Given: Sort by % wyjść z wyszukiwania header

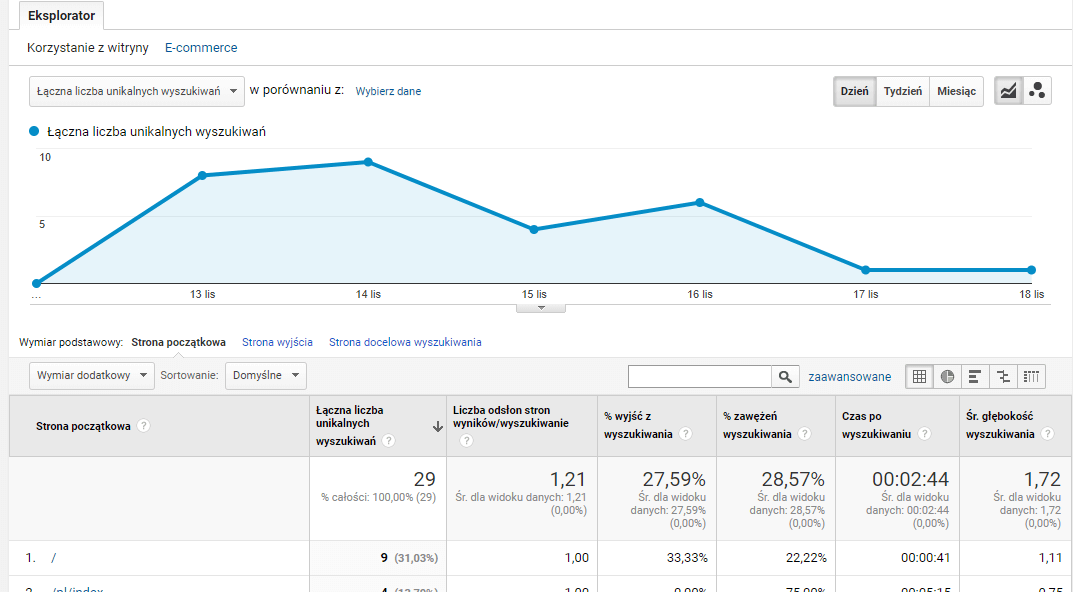Looking at the screenshot, I should tap(638, 425).
